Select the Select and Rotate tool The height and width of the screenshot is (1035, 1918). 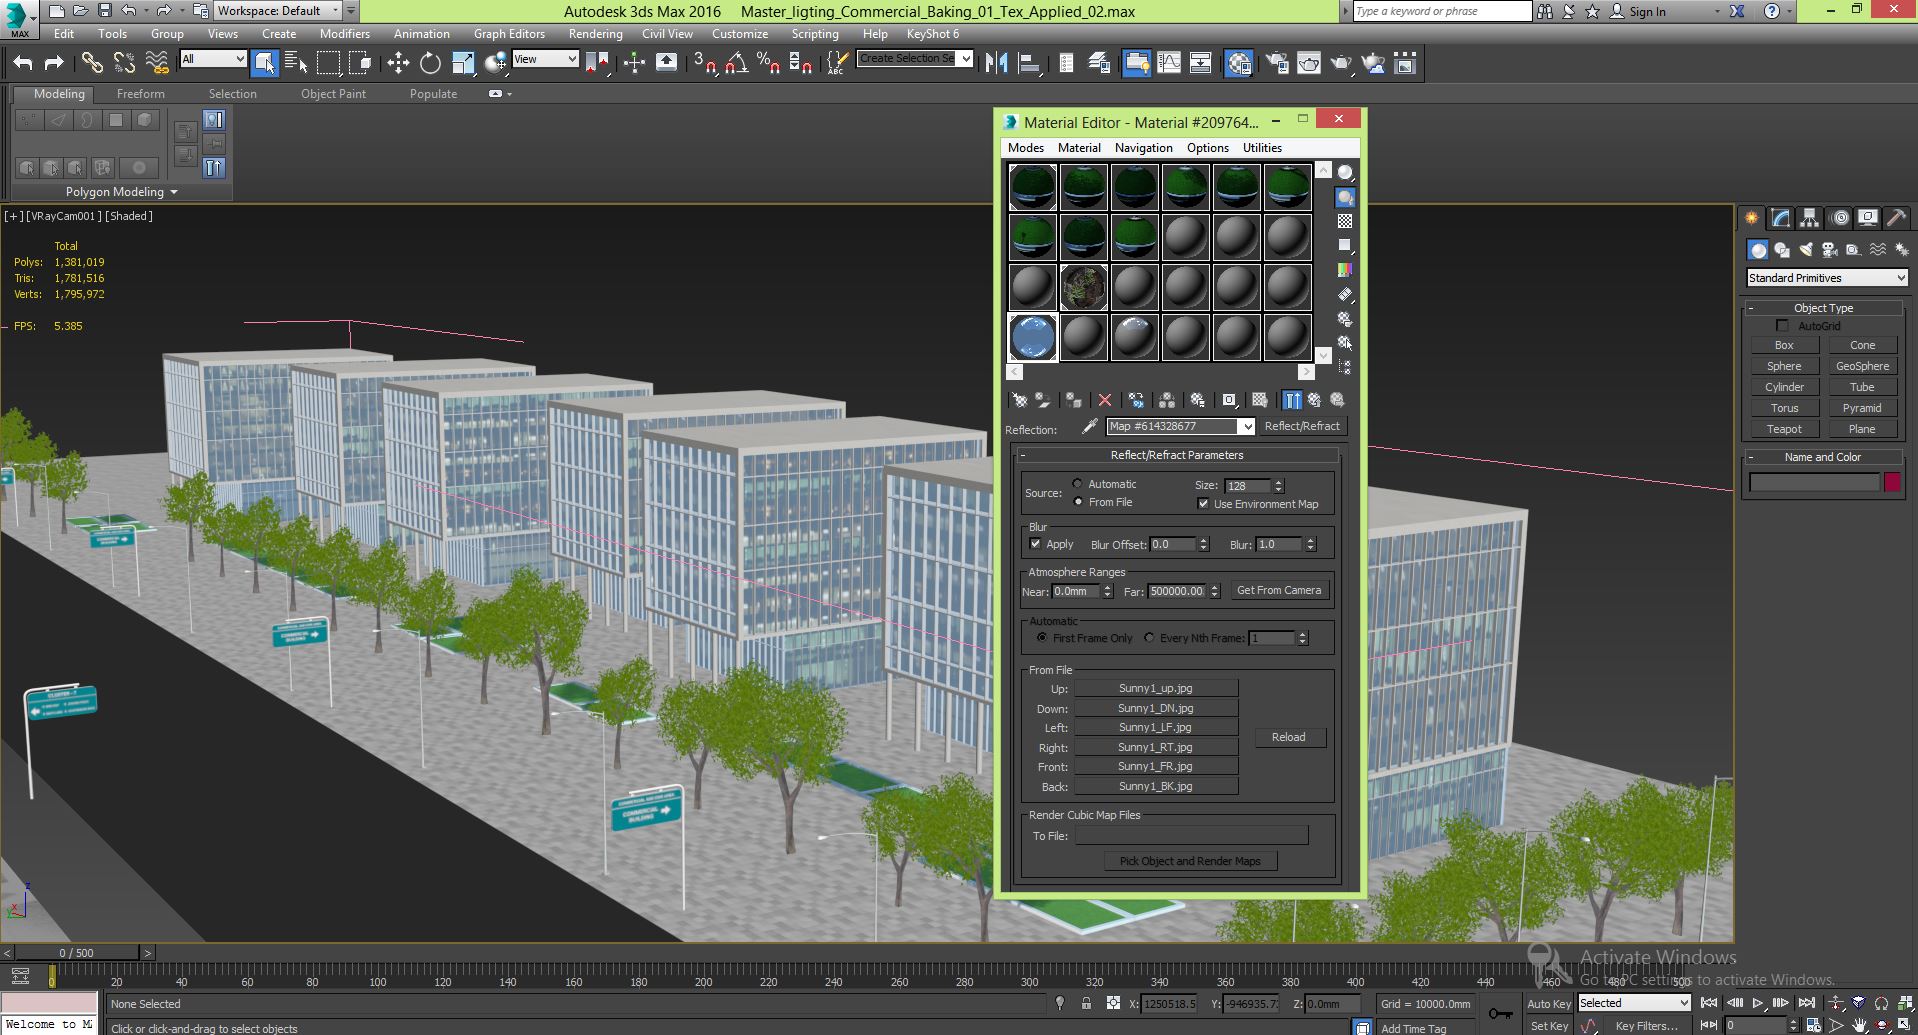(430, 63)
